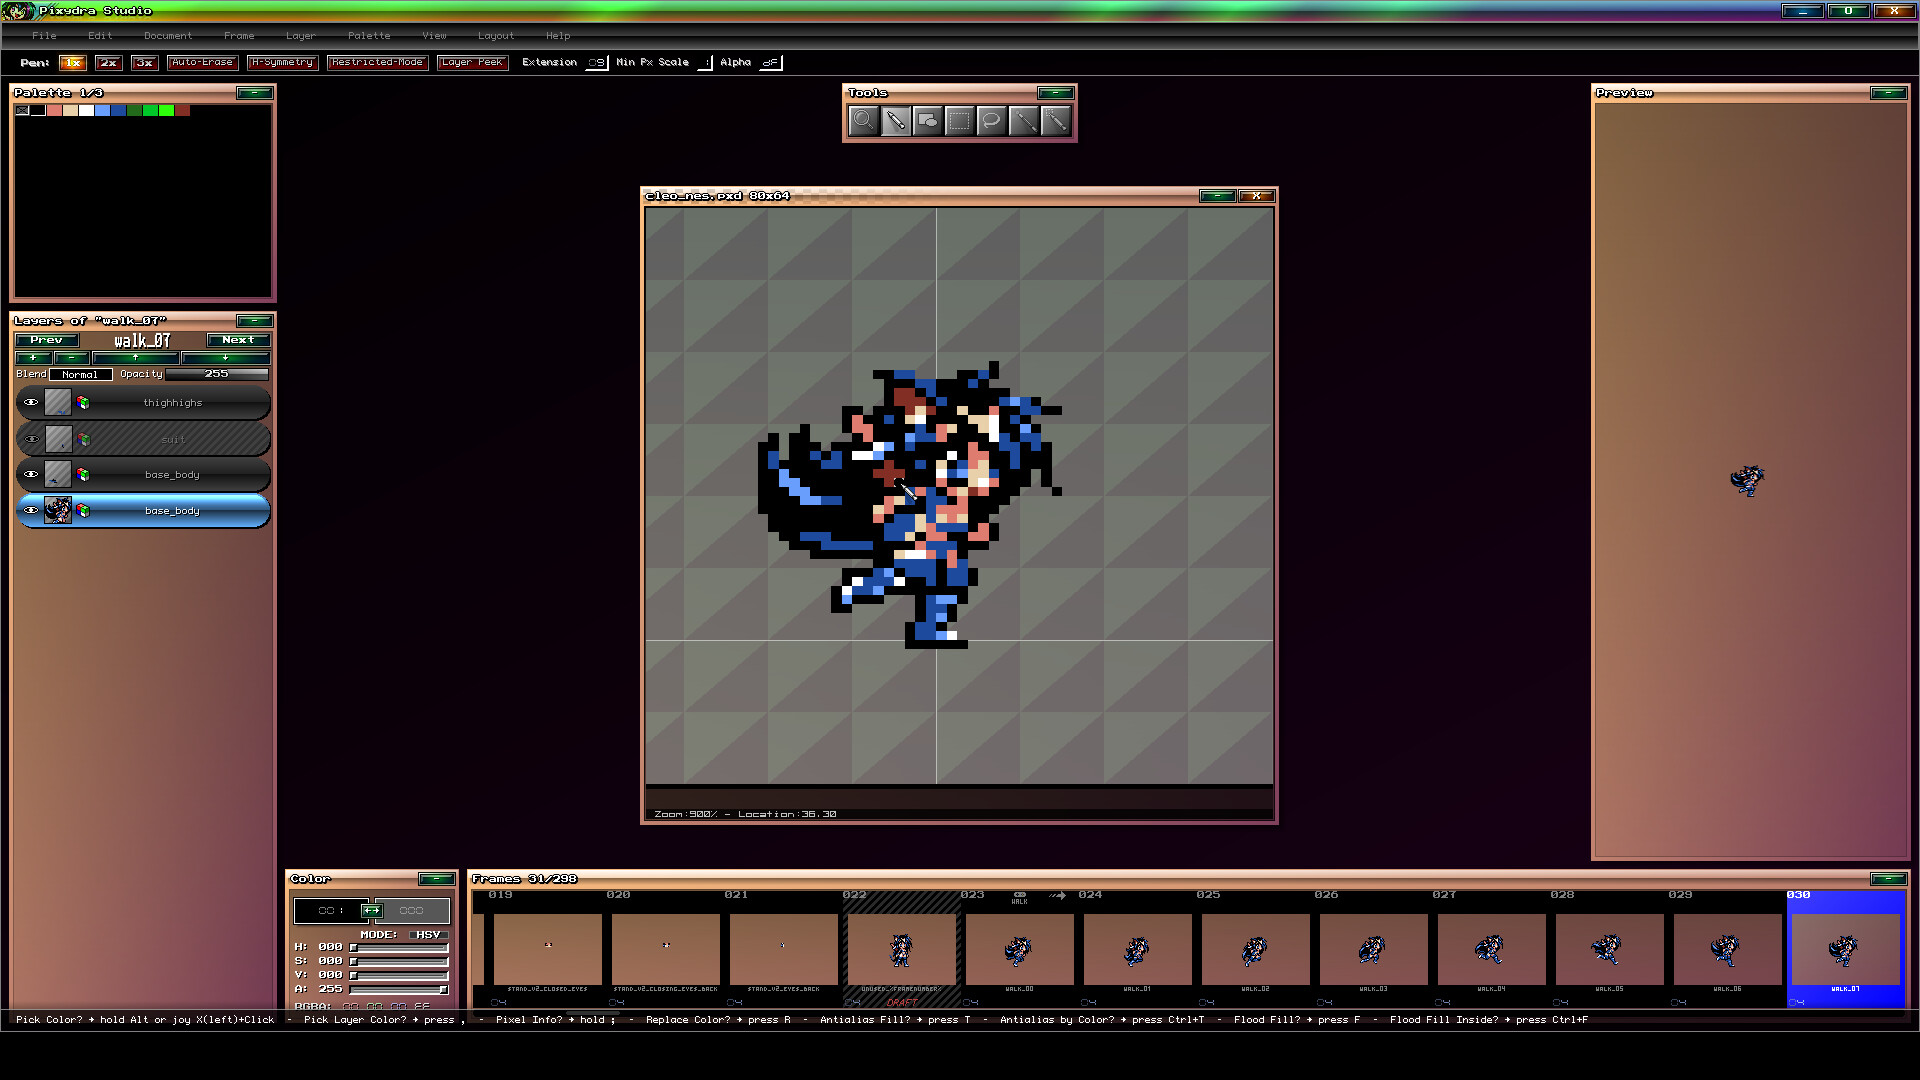Toggle visibility of suit layer
This screenshot has height=1080, width=1920.
(31, 439)
